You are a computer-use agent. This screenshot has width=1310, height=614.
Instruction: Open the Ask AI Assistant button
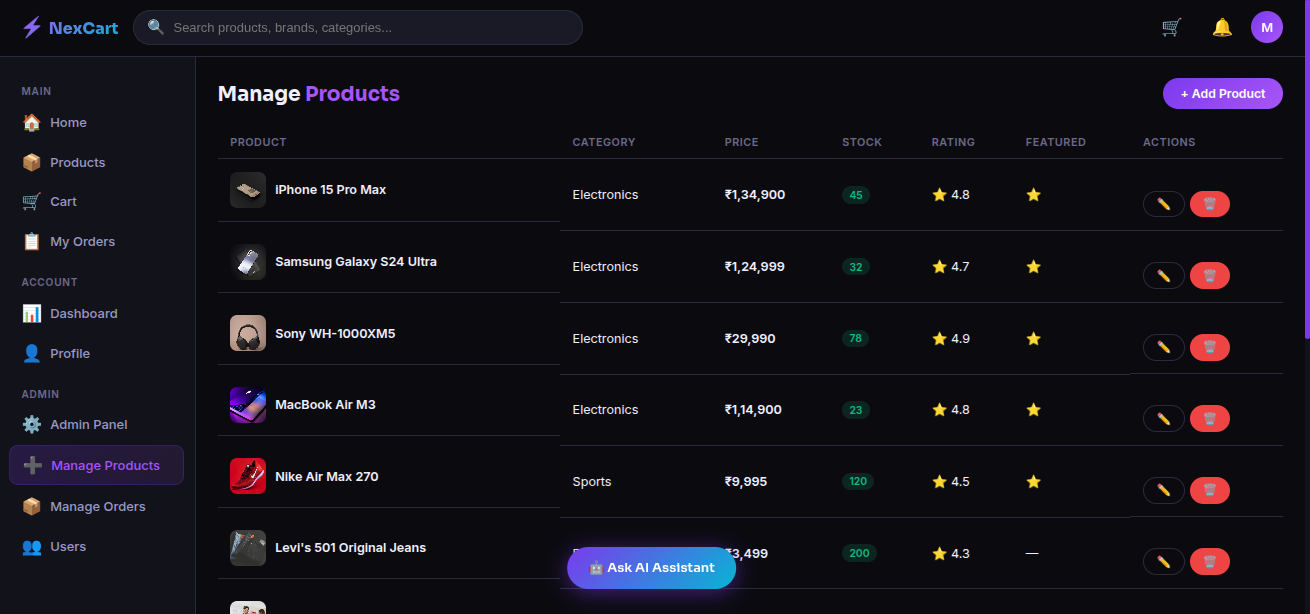pos(651,568)
